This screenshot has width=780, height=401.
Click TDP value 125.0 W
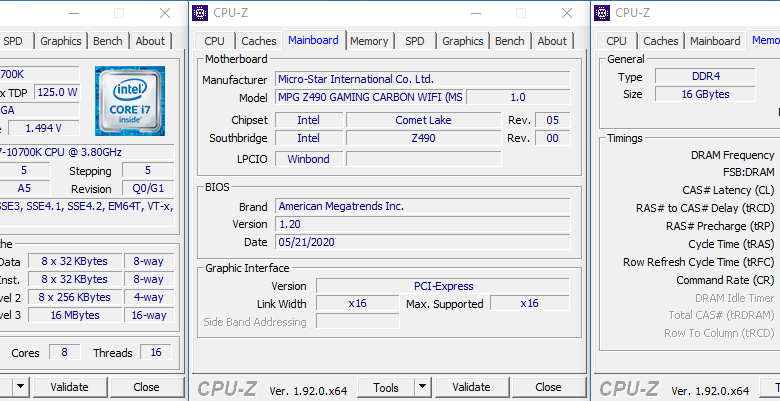coord(57,92)
